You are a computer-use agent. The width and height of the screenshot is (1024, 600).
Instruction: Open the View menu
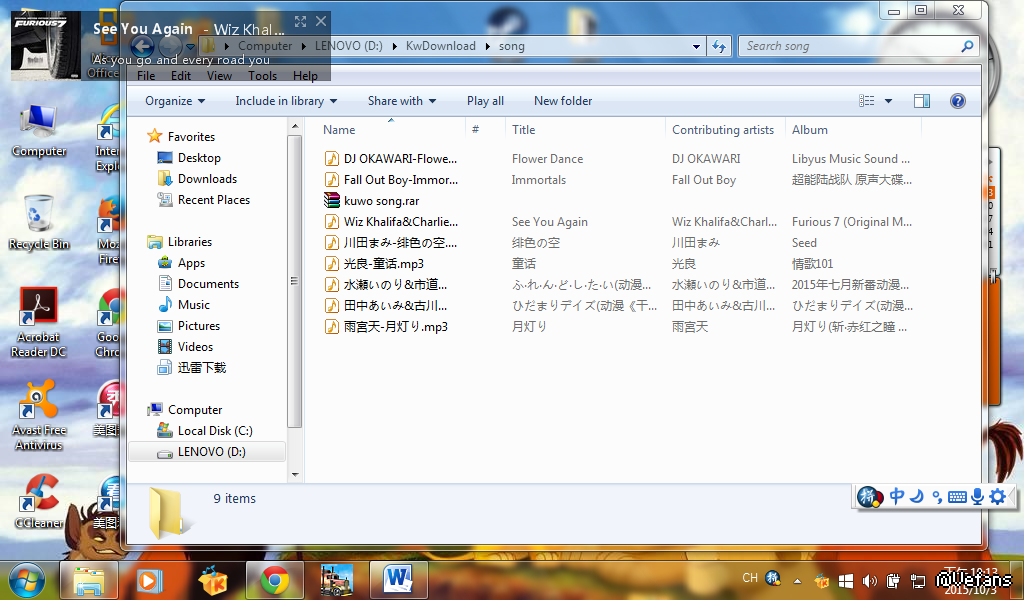pos(219,76)
